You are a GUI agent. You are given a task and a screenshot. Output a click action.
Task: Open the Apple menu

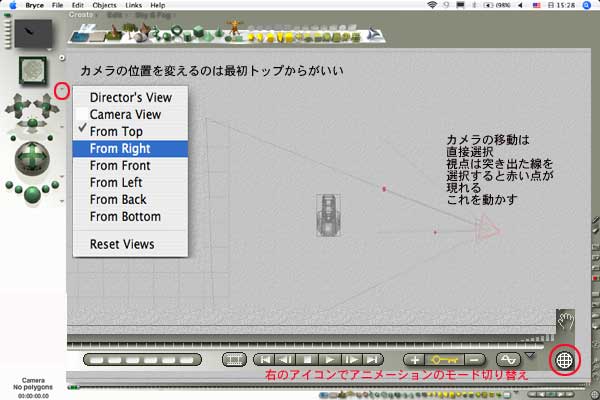point(13,5)
